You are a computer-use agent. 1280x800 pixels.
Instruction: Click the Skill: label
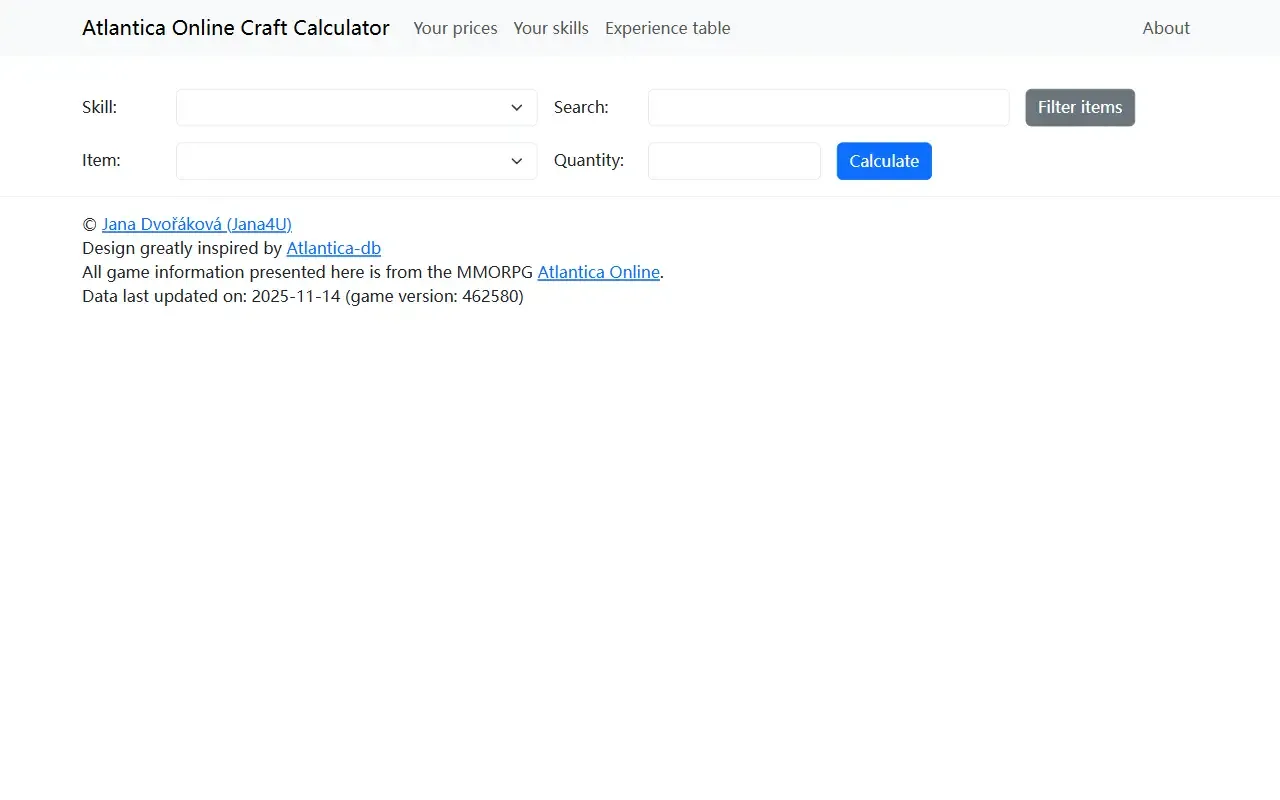100,107
